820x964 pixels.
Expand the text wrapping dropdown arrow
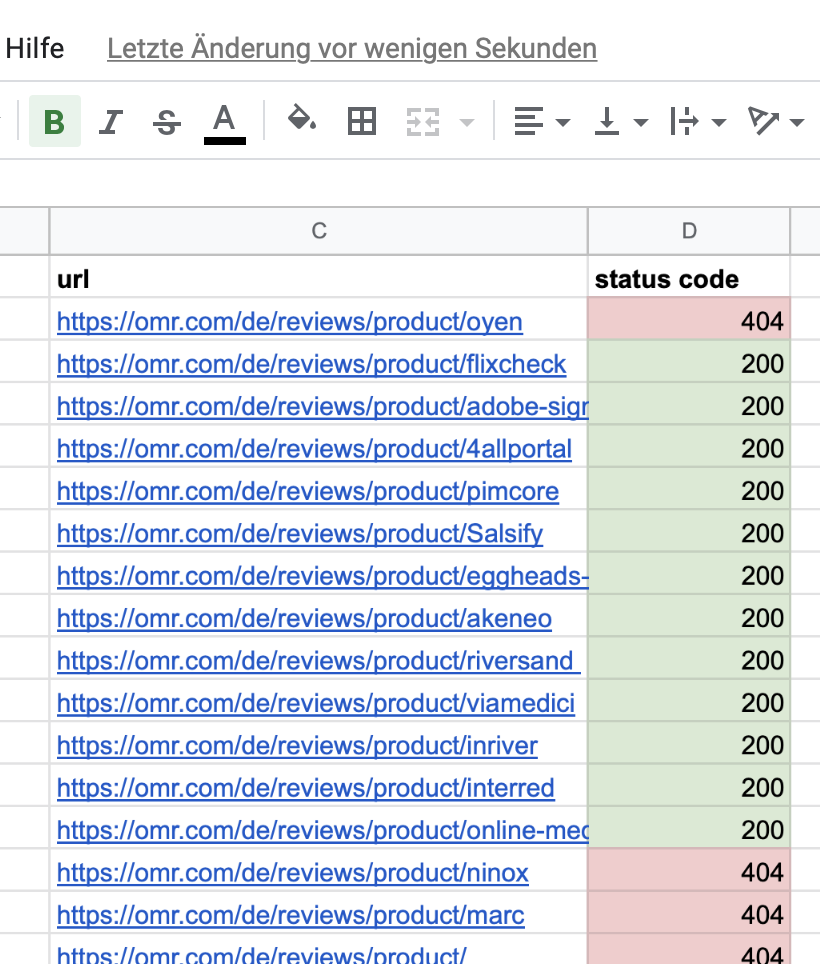(719, 122)
